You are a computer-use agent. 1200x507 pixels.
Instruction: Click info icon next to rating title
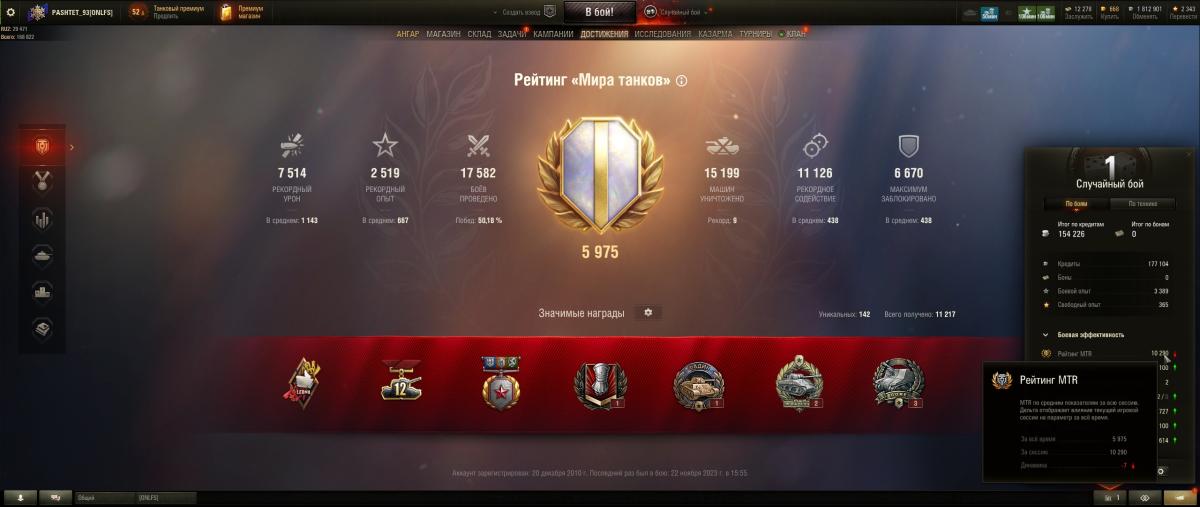[682, 81]
